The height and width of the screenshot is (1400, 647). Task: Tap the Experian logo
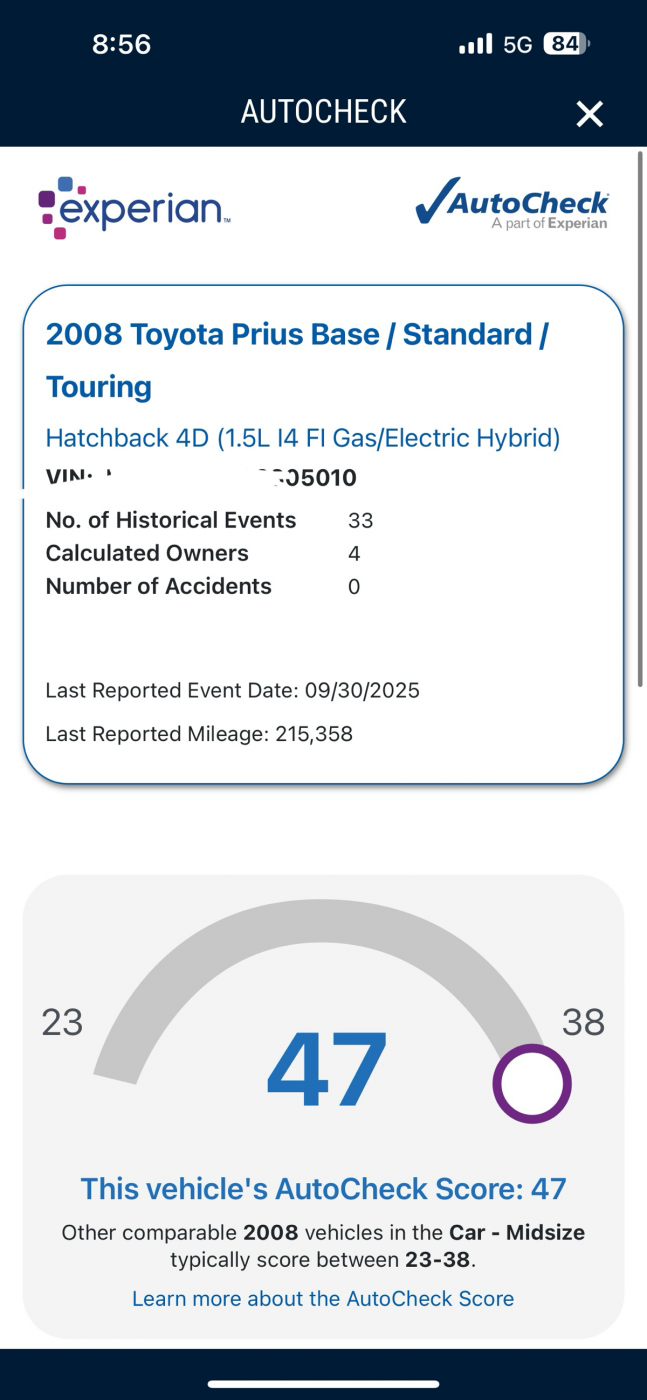click(135, 207)
